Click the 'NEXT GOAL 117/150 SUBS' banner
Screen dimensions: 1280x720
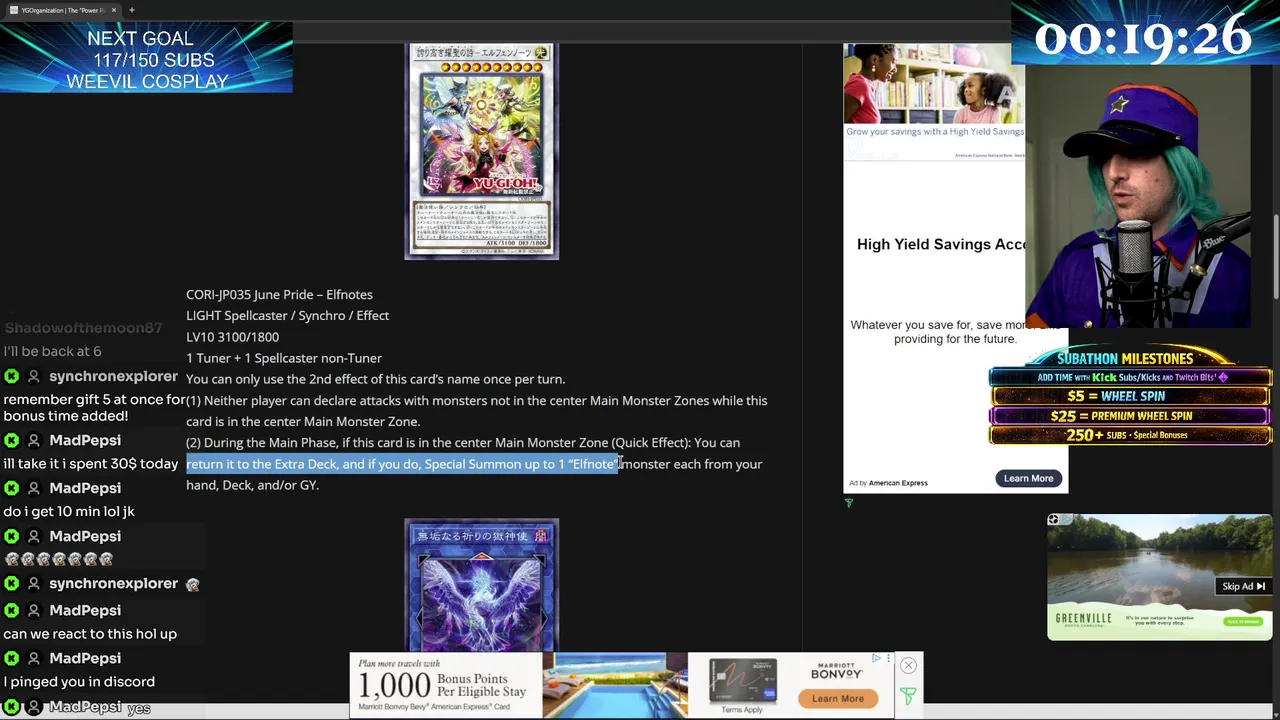147,60
